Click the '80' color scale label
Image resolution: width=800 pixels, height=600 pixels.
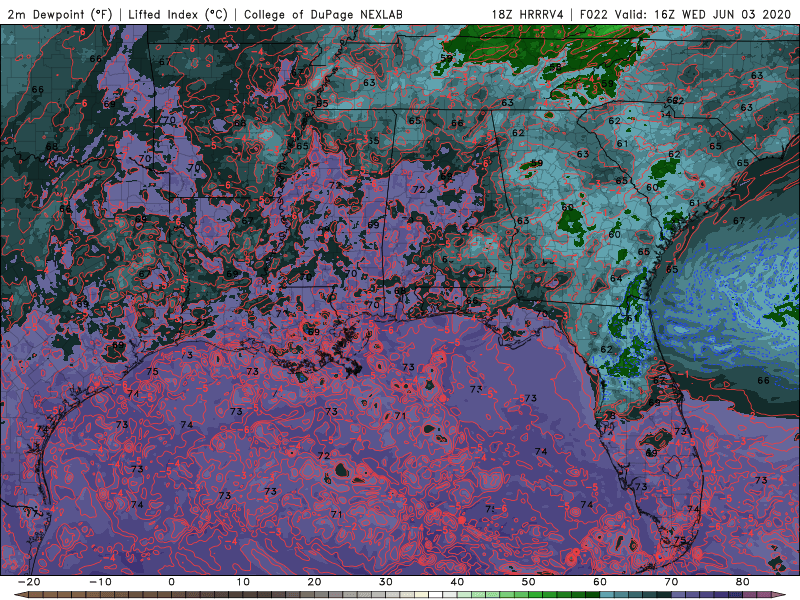click(x=743, y=582)
